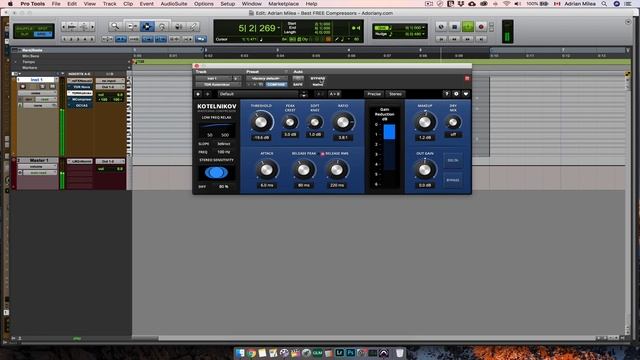The height and width of the screenshot is (360, 640).
Task: Click the Ratio knob
Action: [343, 122]
